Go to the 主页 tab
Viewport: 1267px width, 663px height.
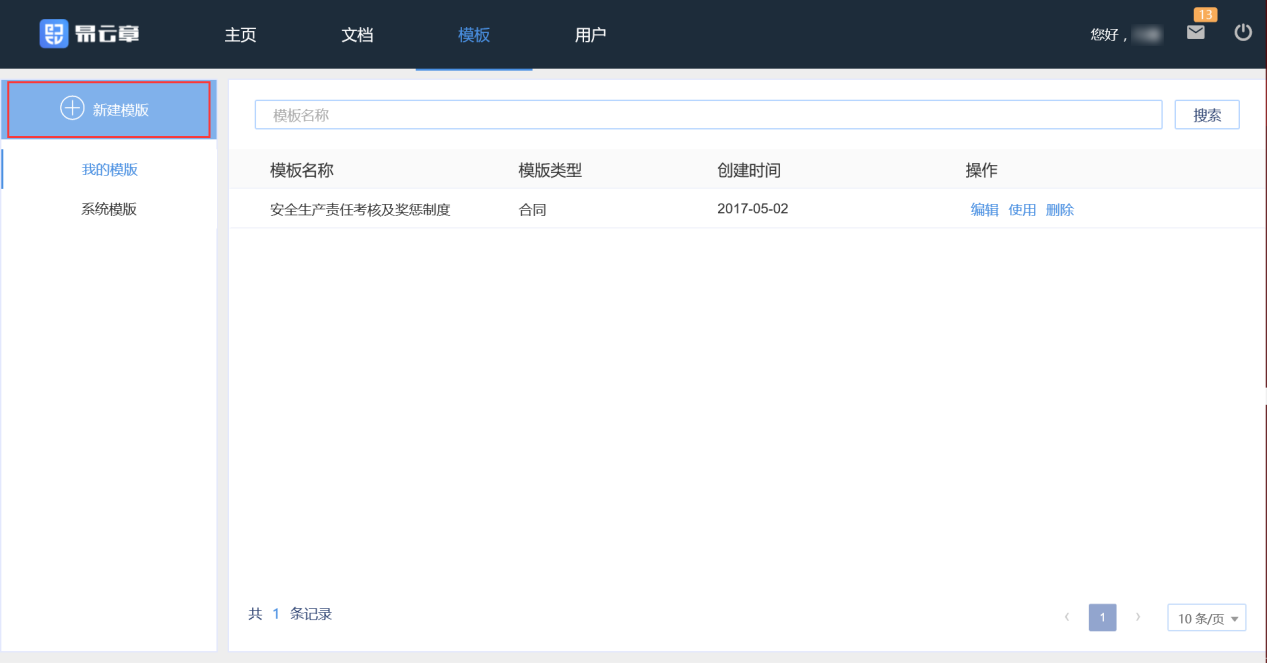[x=240, y=35]
